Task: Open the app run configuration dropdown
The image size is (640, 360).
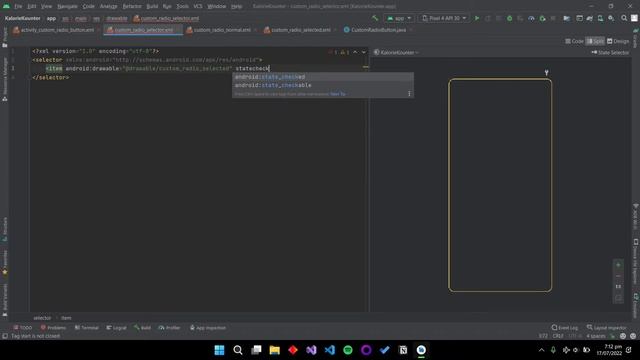Action: (x=399, y=18)
